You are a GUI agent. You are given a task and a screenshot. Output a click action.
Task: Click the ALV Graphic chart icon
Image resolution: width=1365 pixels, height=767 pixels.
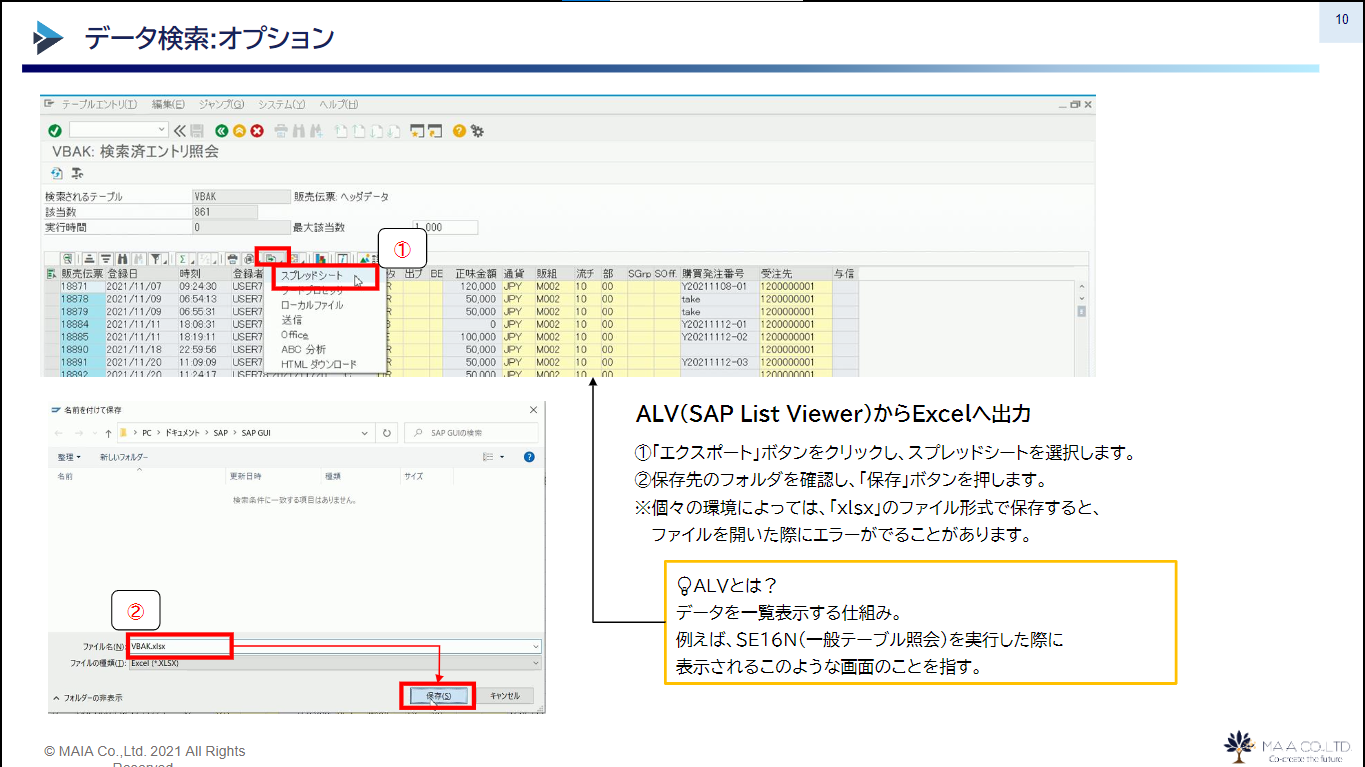coord(321,258)
